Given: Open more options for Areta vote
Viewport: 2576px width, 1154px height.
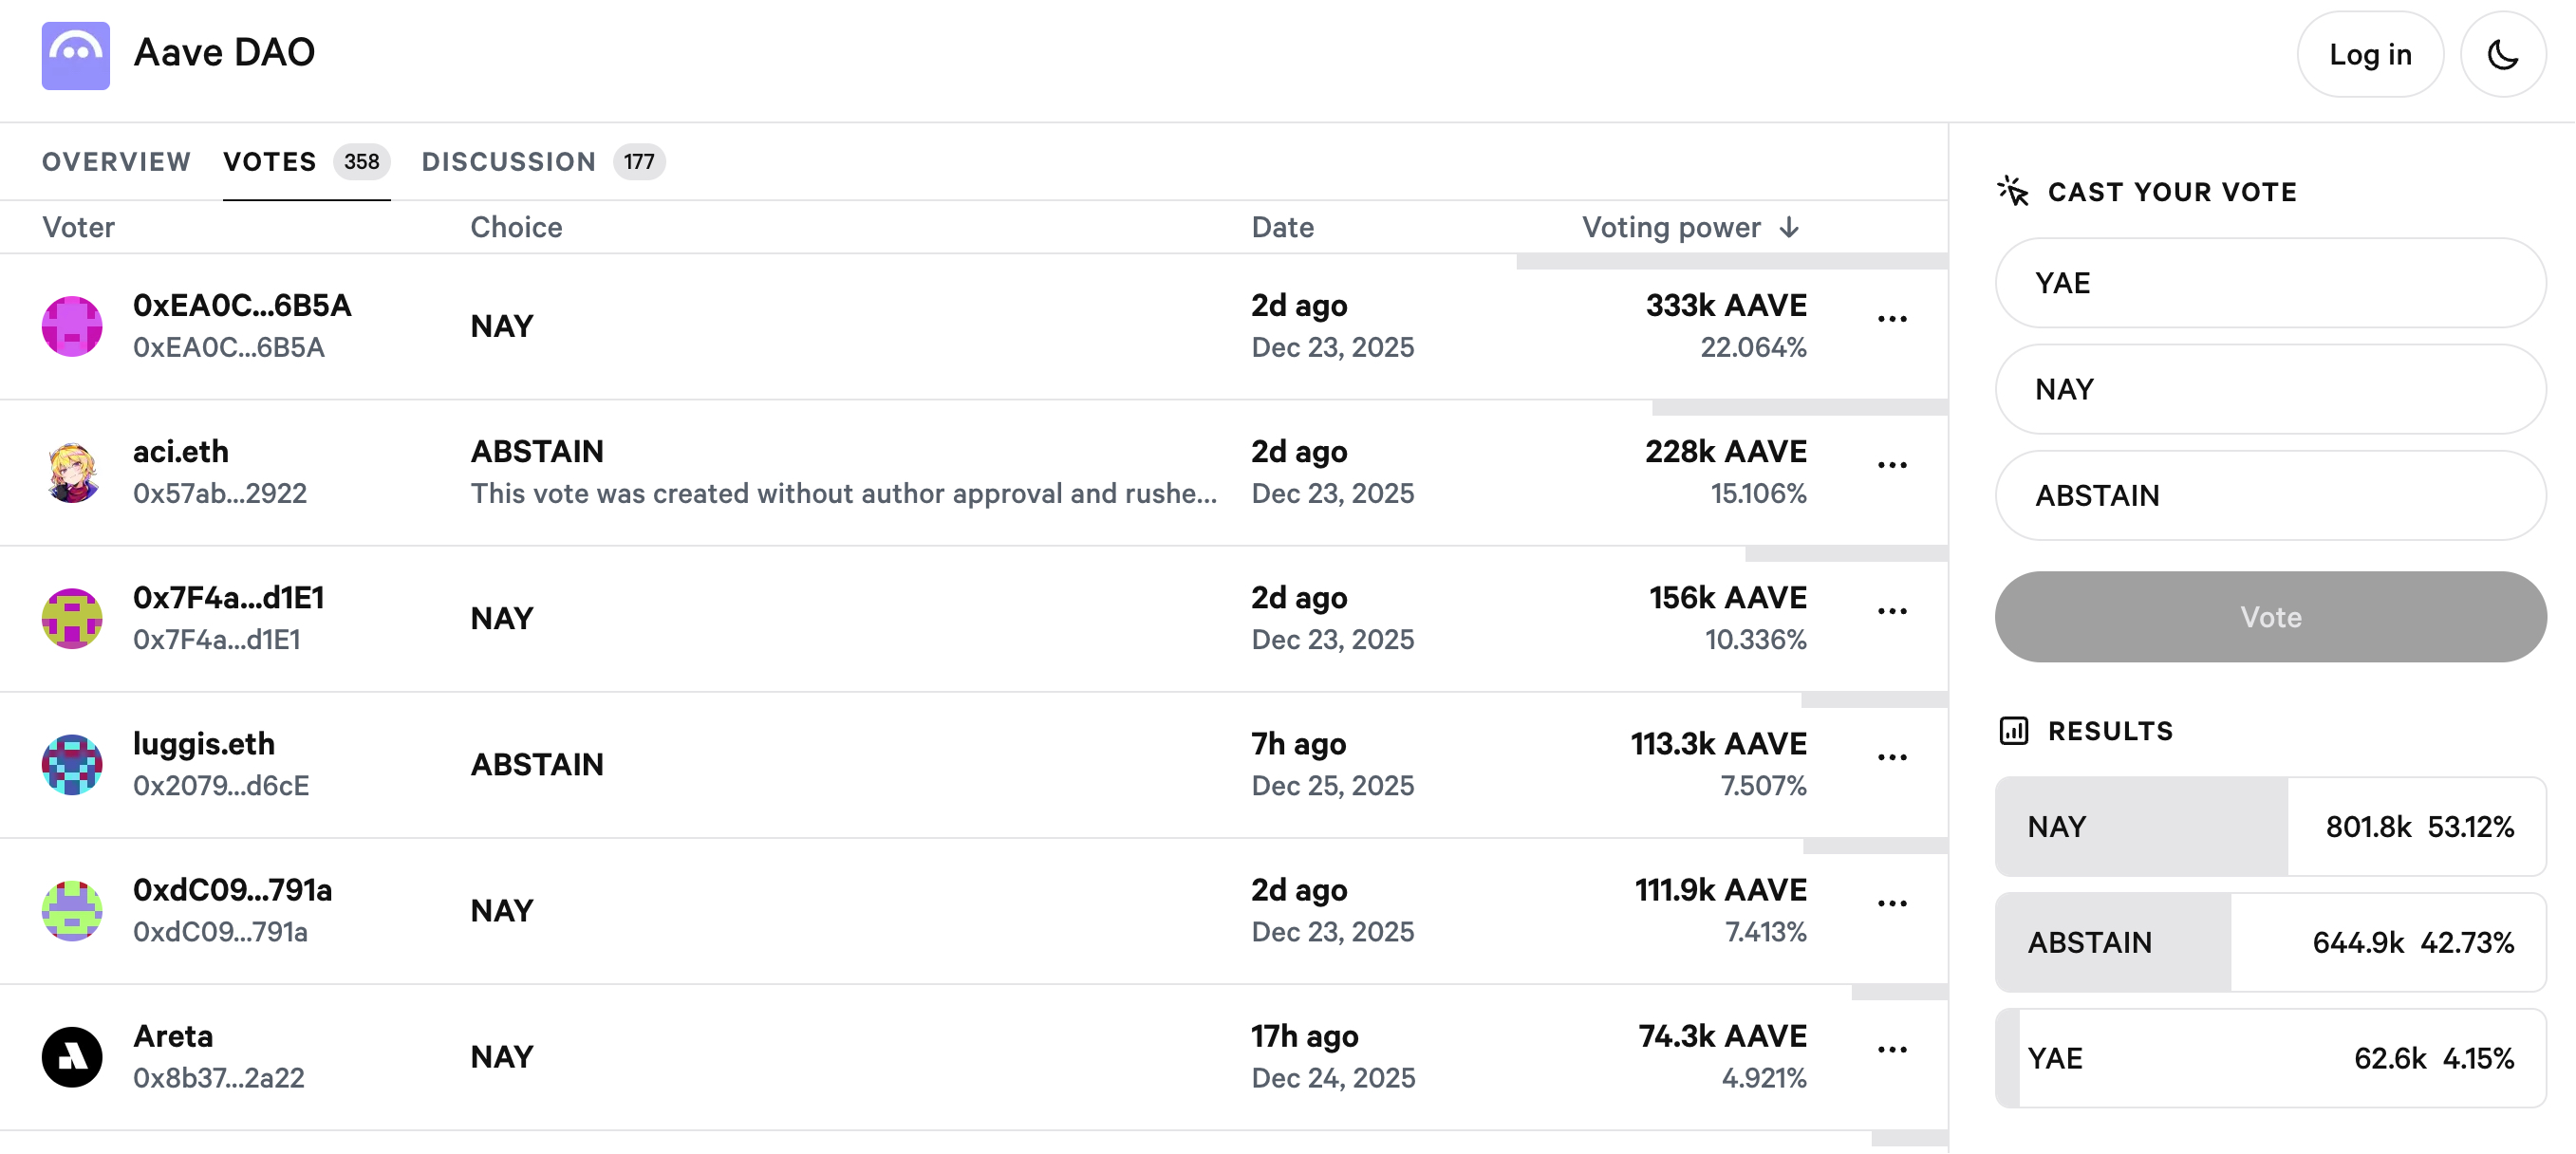Looking at the screenshot, I should click(x=1892, y=1050).
